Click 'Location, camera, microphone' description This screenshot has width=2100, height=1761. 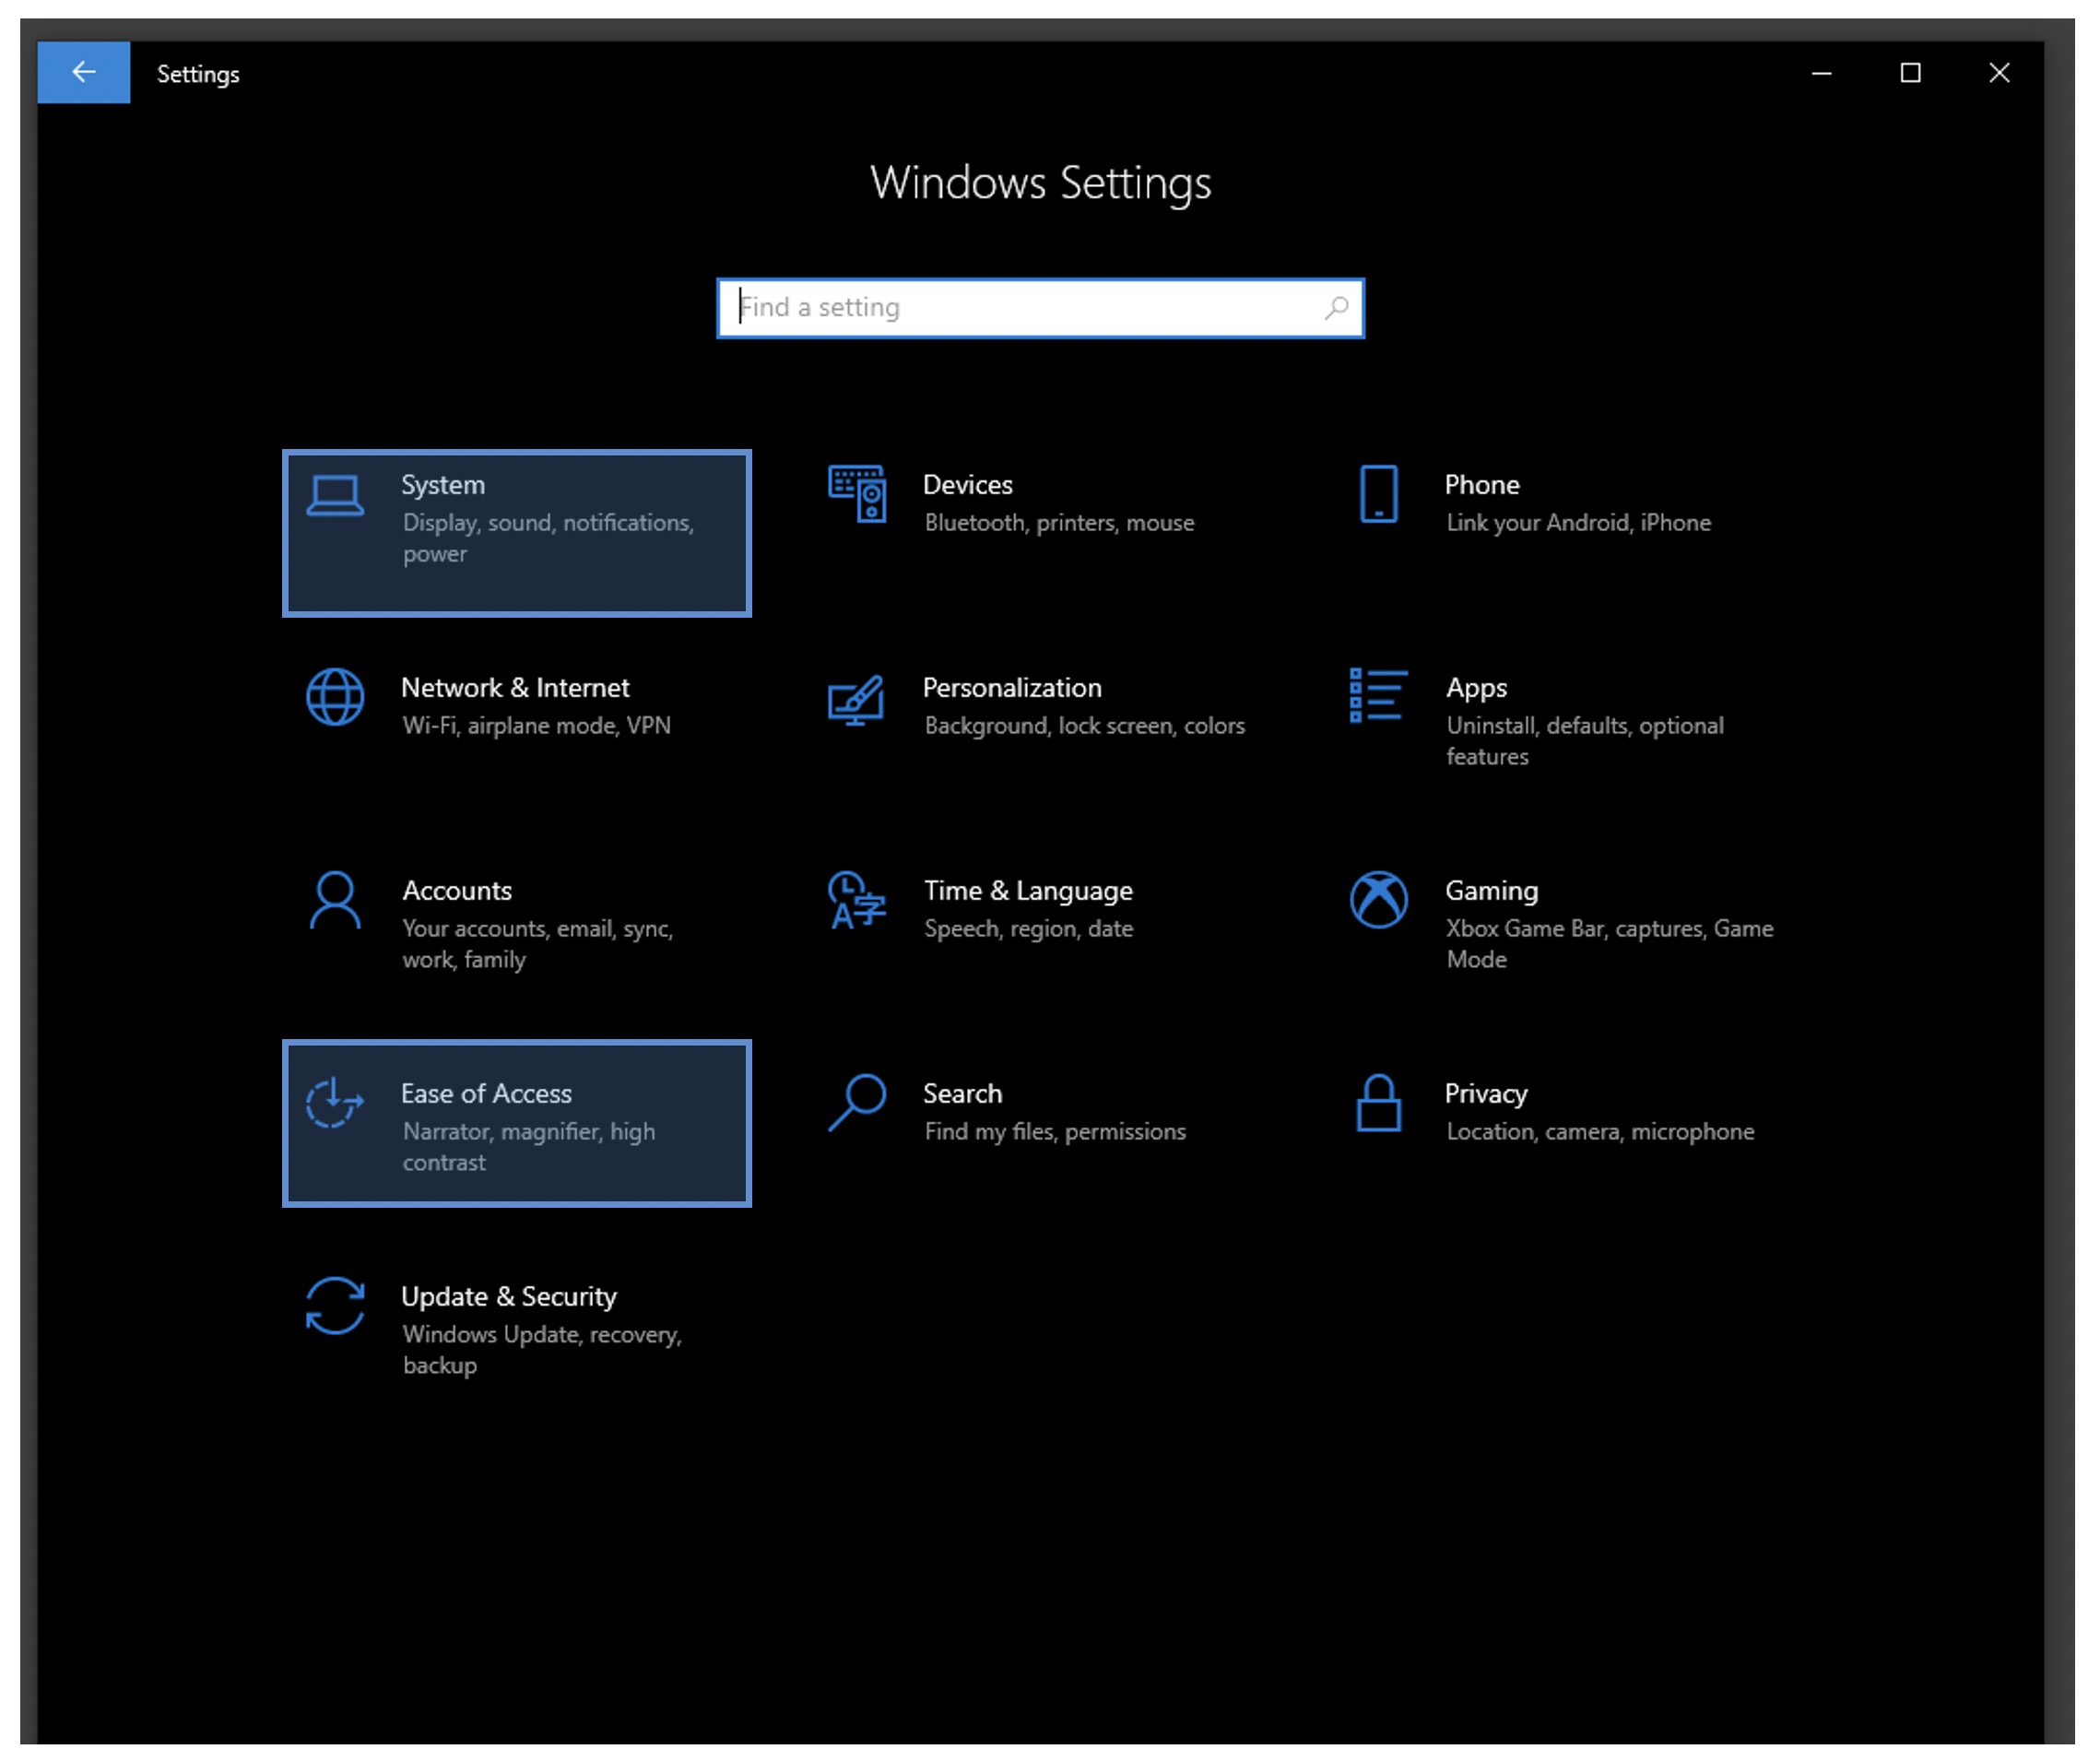(1600, 1133)
